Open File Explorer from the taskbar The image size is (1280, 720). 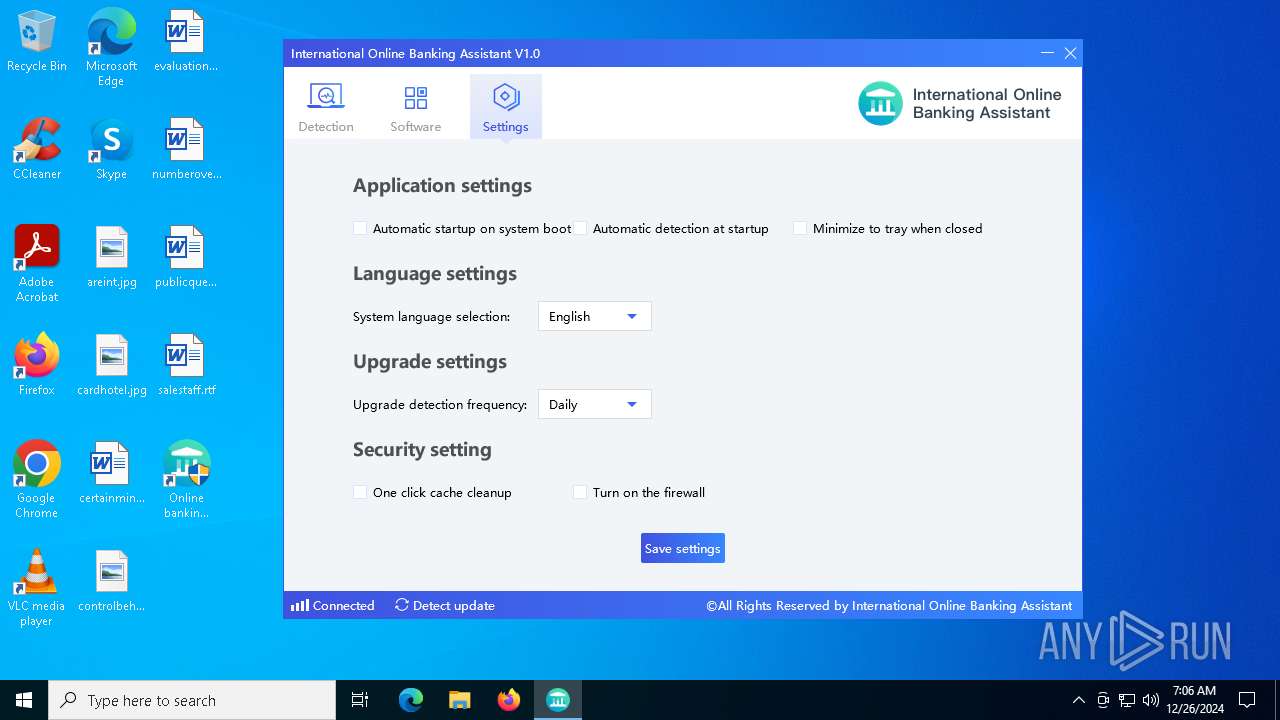point(459,700)
